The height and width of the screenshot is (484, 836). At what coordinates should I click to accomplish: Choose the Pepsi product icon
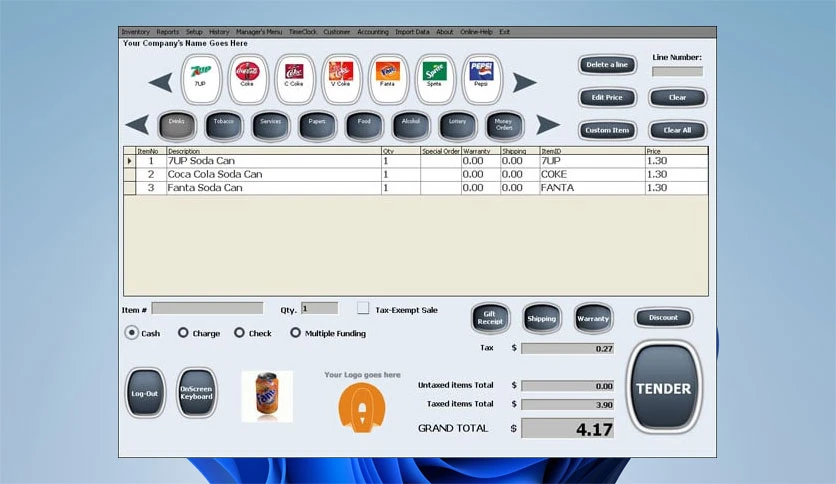click(482, 79)
